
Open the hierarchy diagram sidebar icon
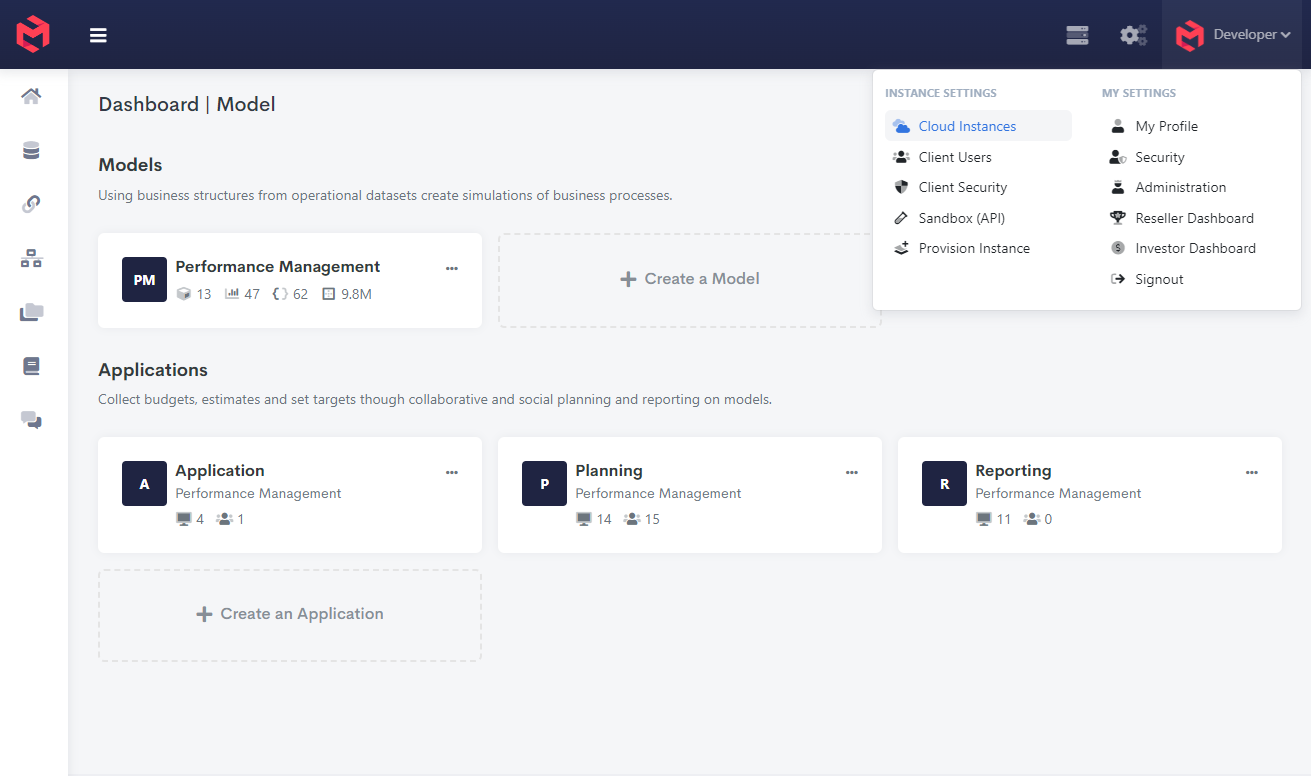coord(31,259)
